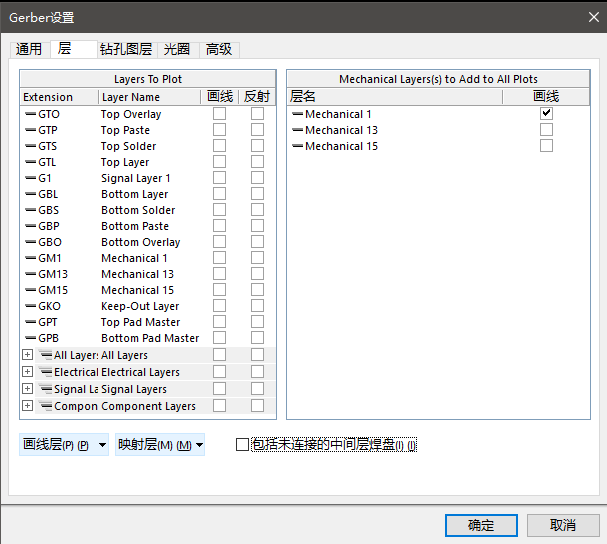This screenshot has width=607, height=544.
Task: Click the Layer Name column header
Action: (149, 97)
